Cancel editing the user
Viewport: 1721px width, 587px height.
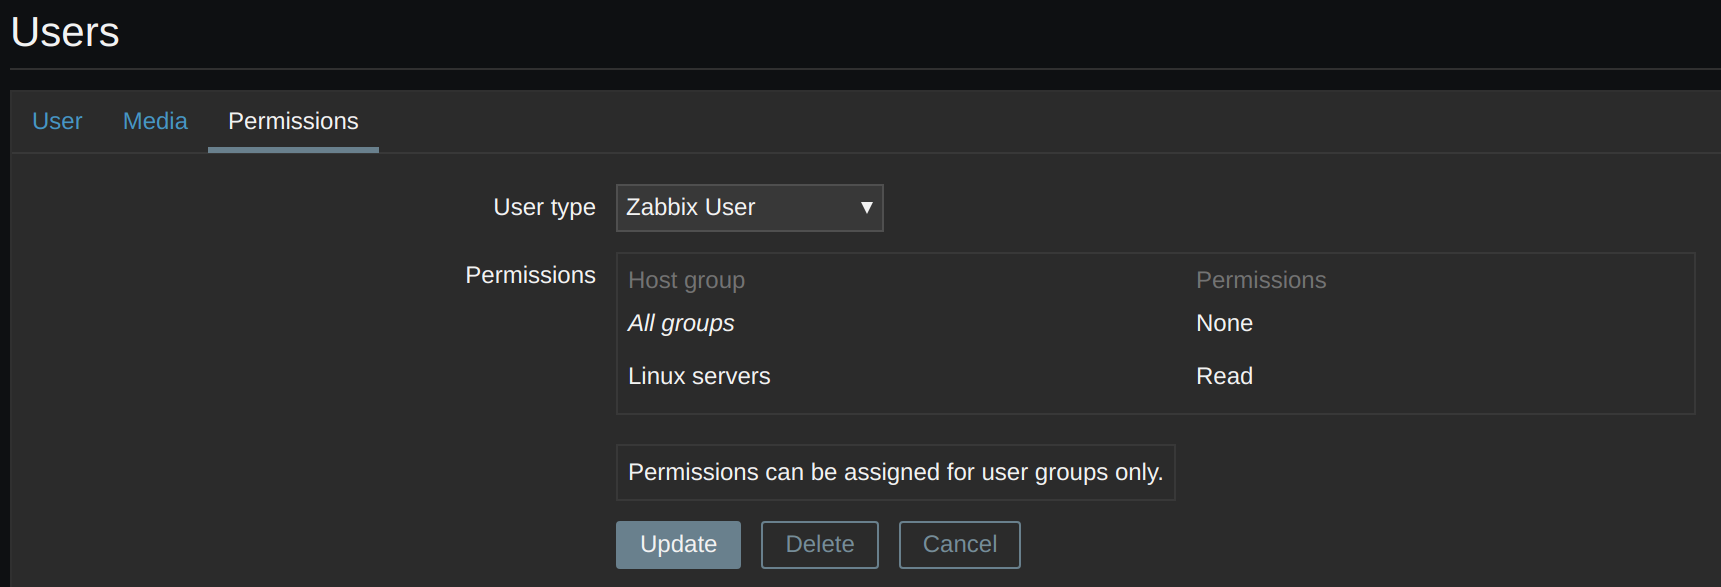click(x=959, y=544)
